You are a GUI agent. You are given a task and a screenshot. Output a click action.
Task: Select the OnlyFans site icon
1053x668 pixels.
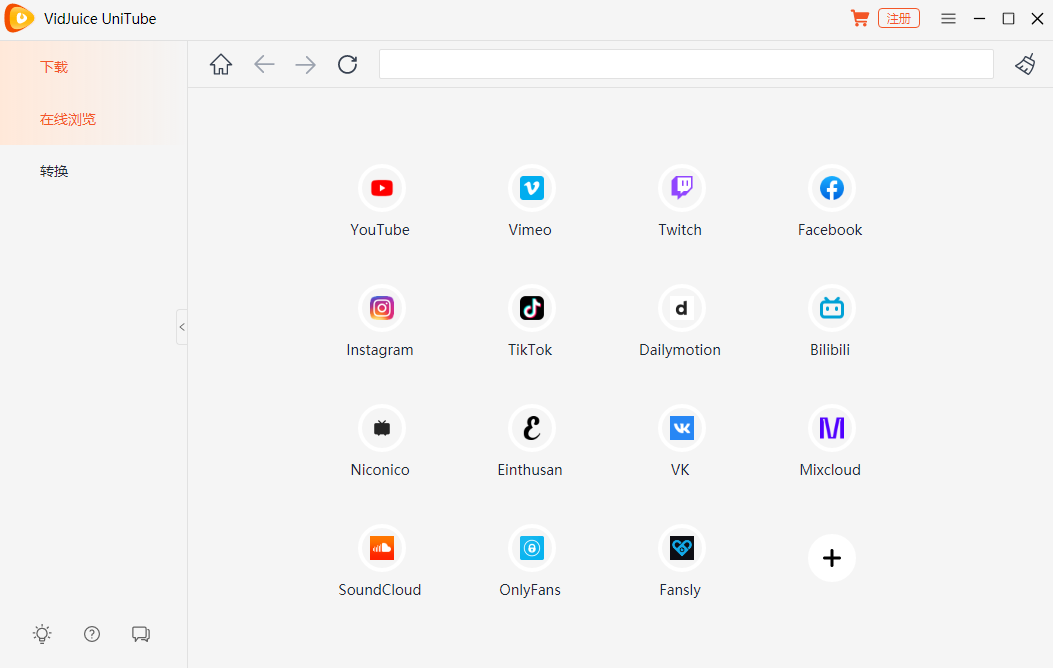[x=530, y=548]
